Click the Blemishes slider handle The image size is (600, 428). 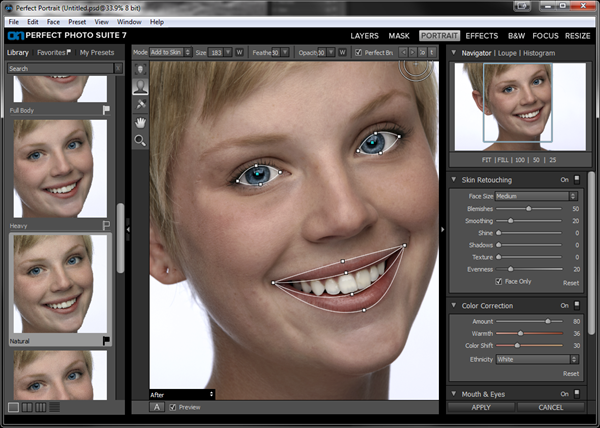click(529, 208)
